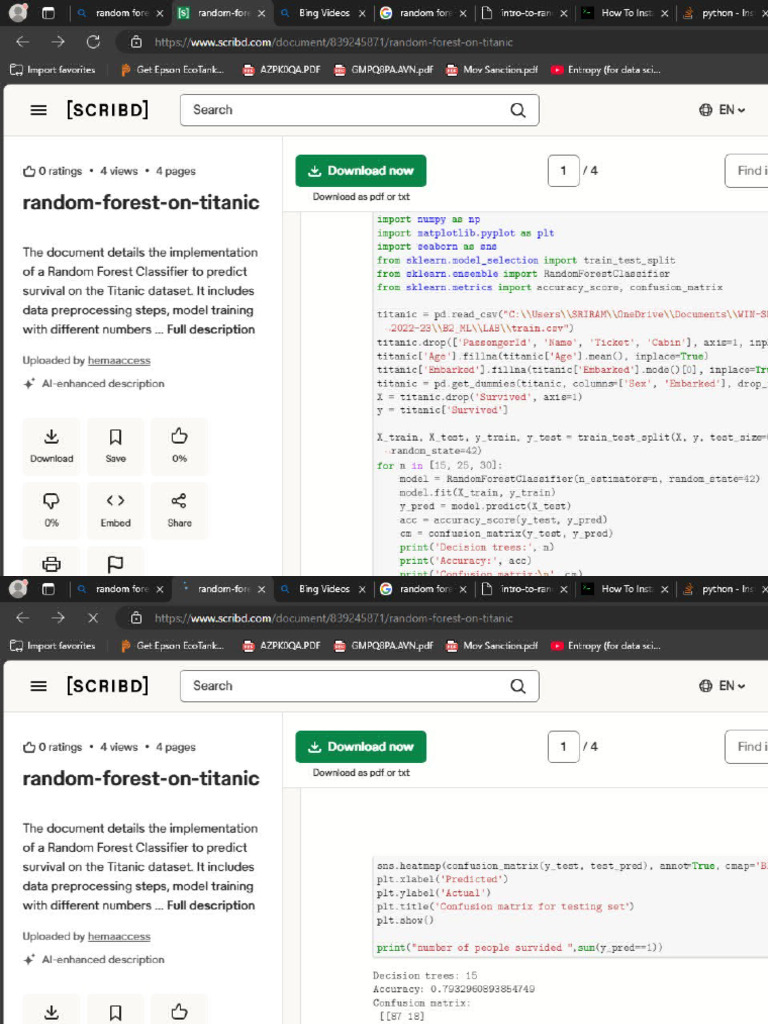Image resolution: width=768 pixels, height=1024 pixels.
Task: Open the AZPK0QA.PDF bookmark in the upper window
Action: pyautogui.click(x=281, y=69)
